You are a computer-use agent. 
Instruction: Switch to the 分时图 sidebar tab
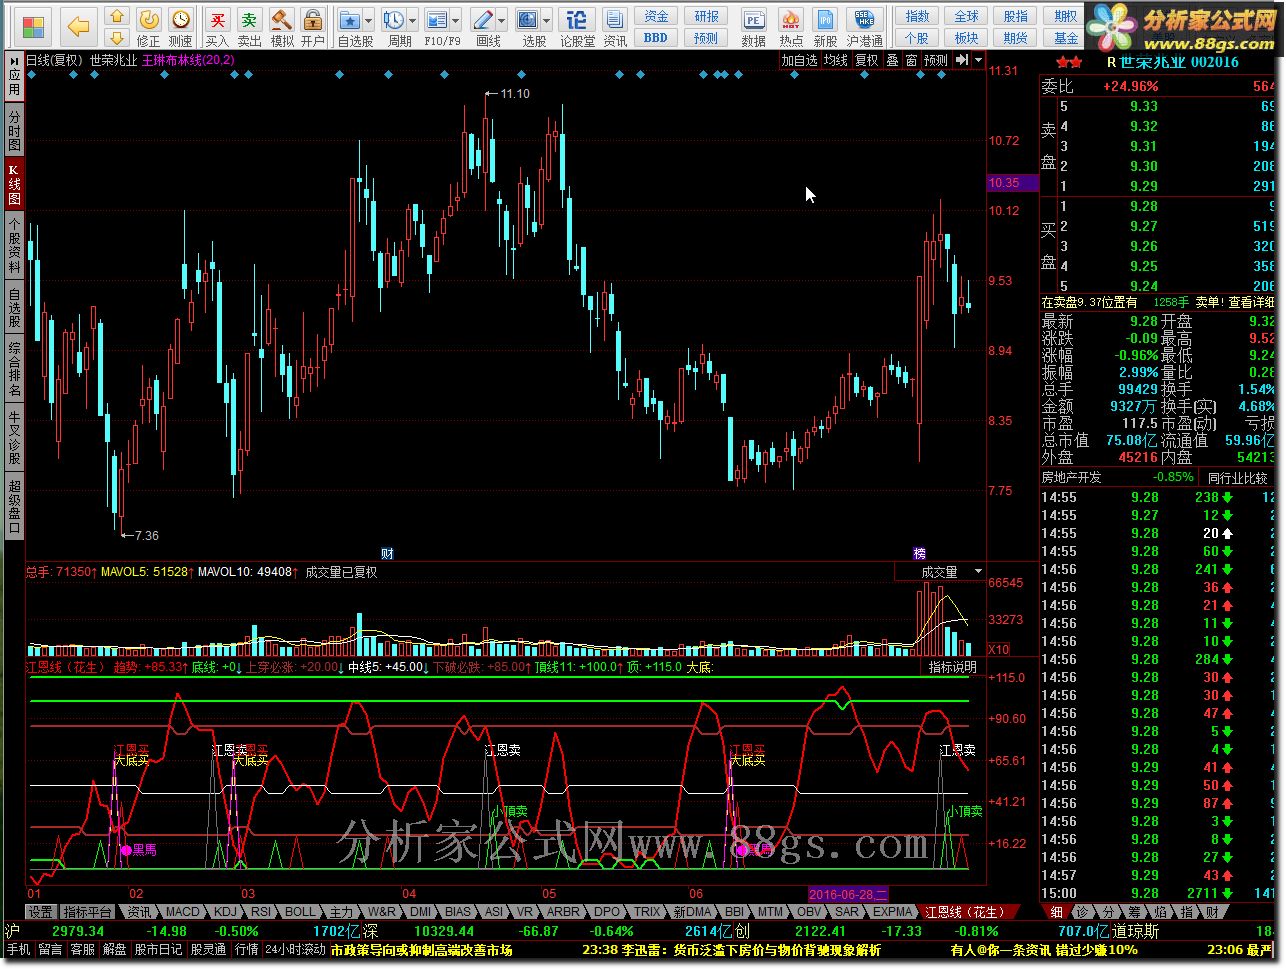pos(14,130)
